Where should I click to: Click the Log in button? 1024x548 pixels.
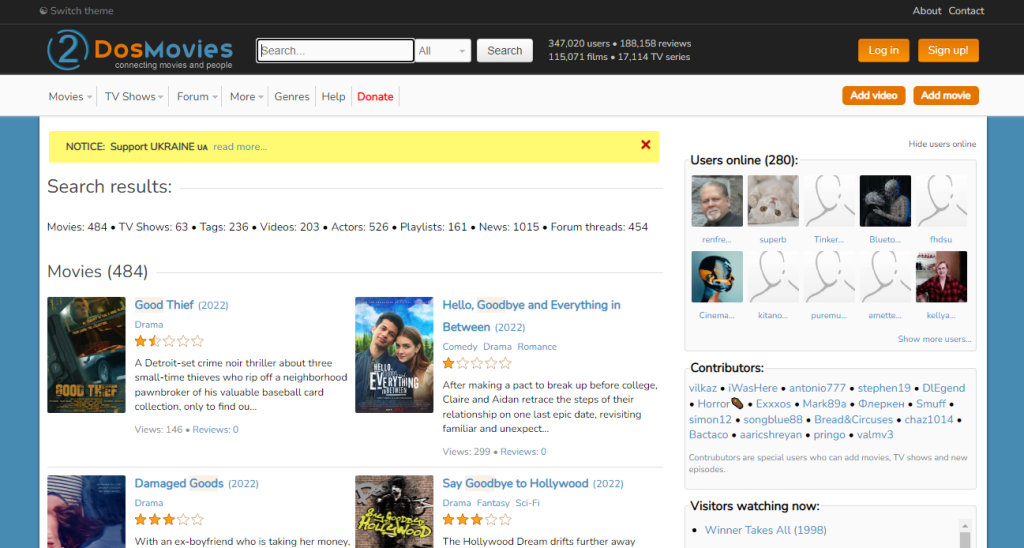click(884, 50)
